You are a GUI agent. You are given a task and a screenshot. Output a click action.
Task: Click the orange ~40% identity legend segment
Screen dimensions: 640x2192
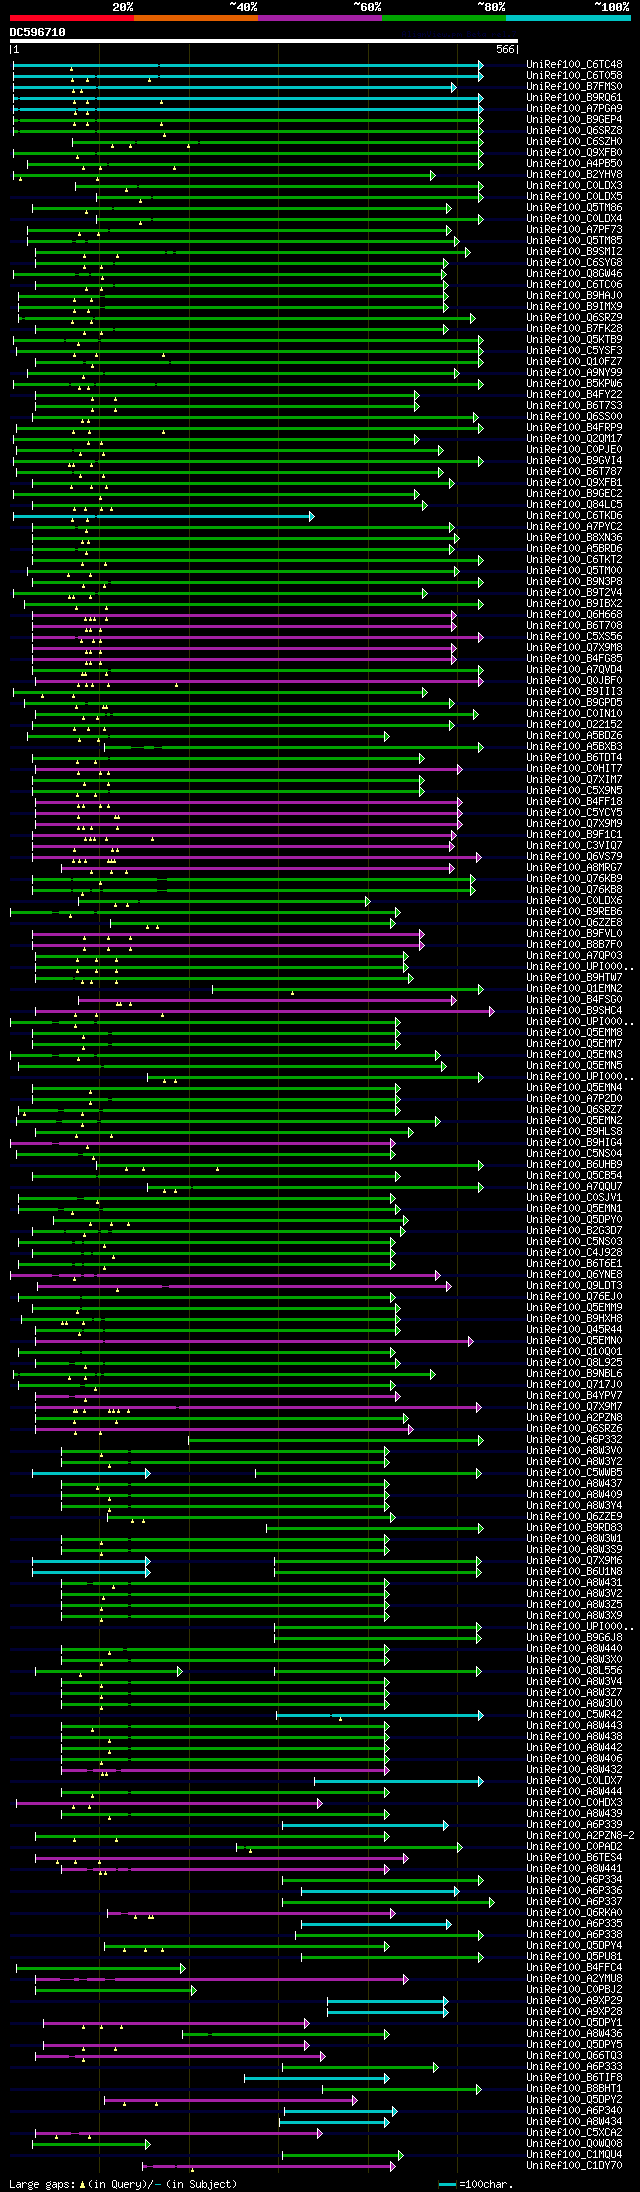[195, 18]
